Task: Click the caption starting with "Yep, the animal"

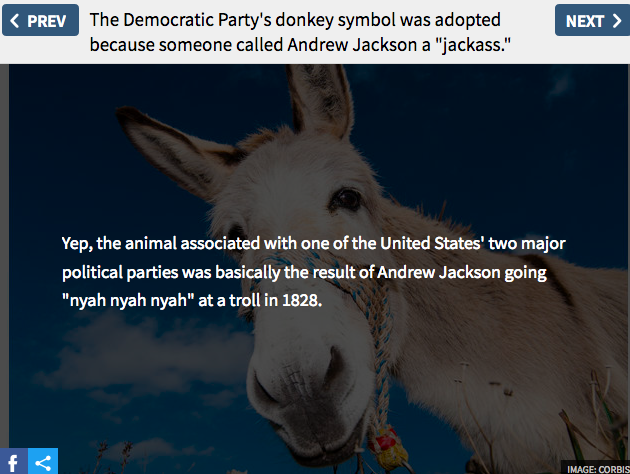Action: 313,272
